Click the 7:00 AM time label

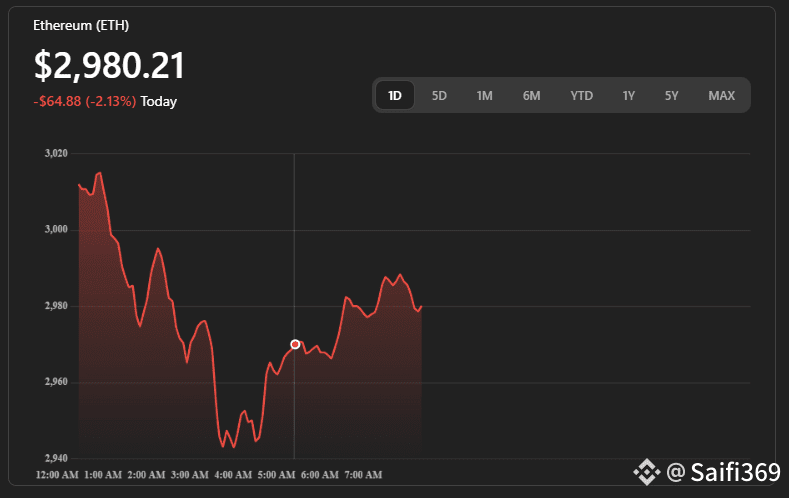coord(363,475)
